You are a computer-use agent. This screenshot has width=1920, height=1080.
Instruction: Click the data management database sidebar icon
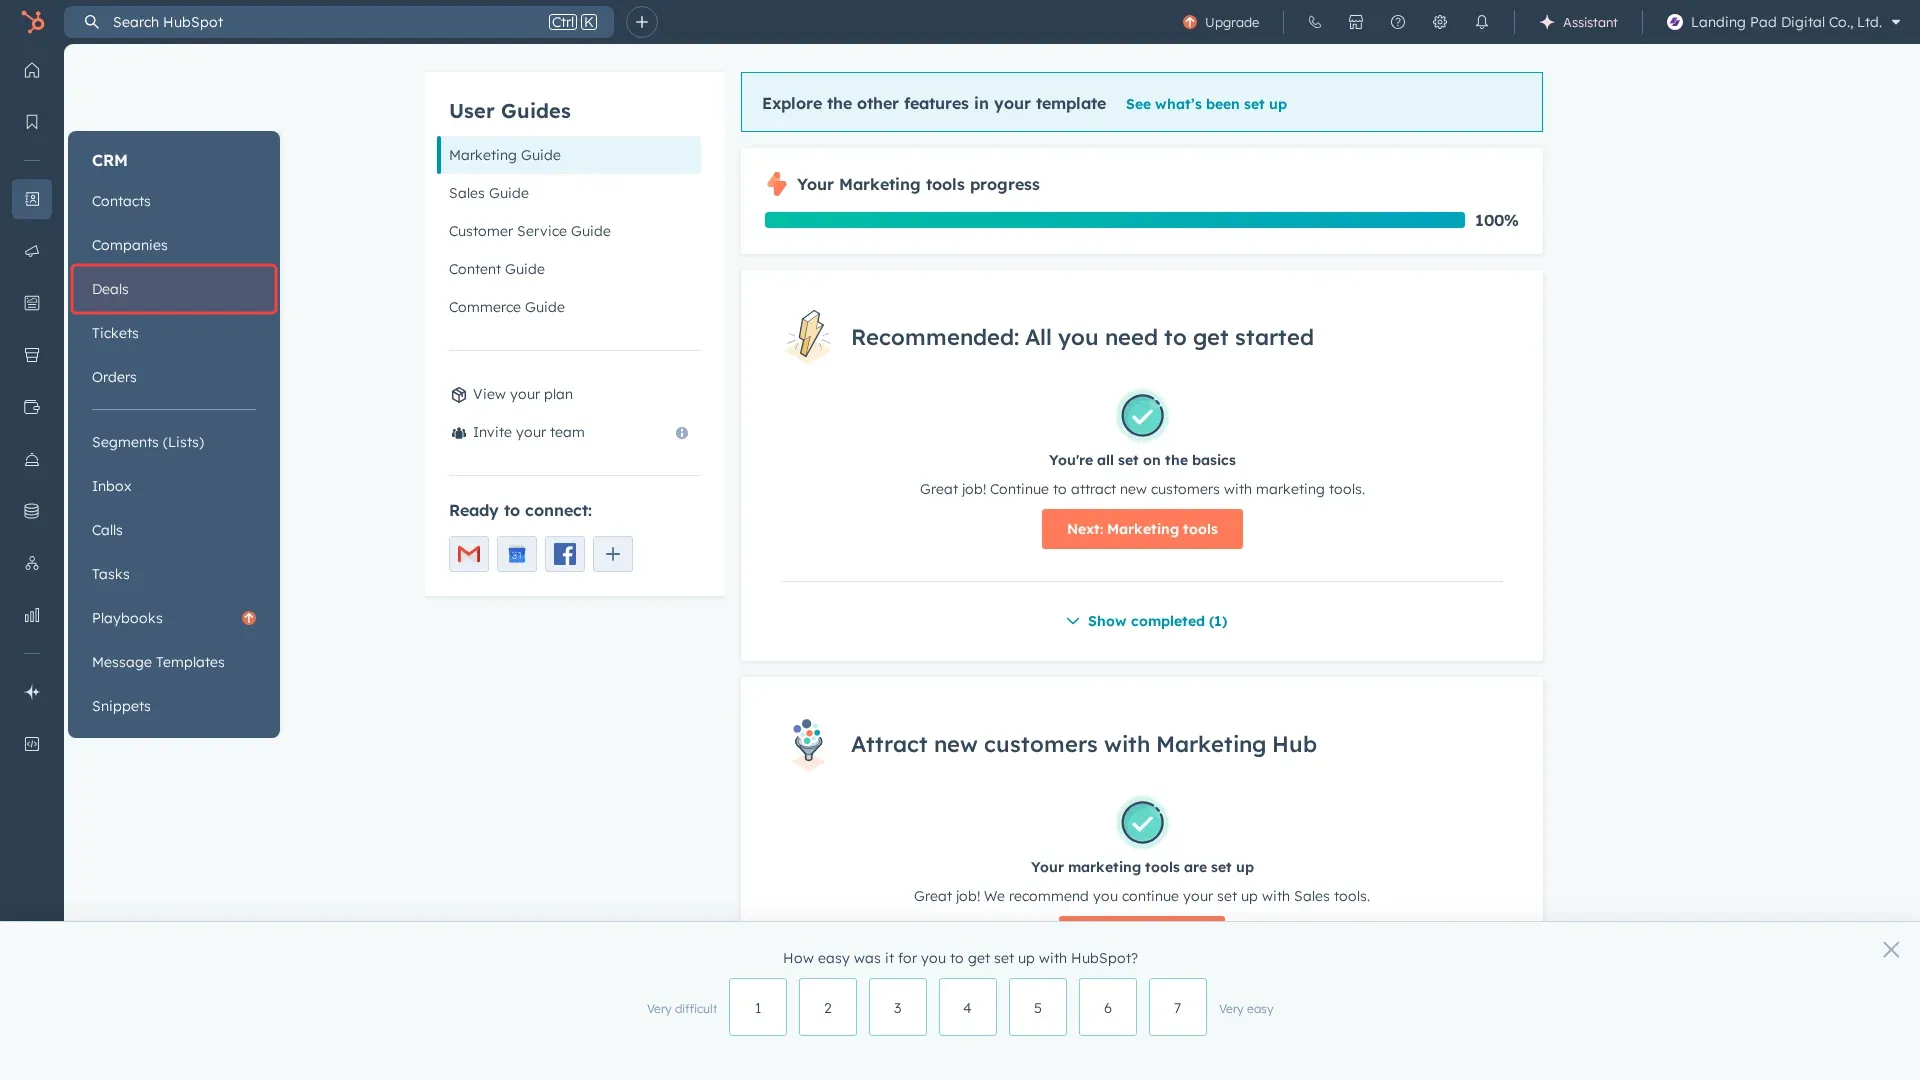point(31,511)
